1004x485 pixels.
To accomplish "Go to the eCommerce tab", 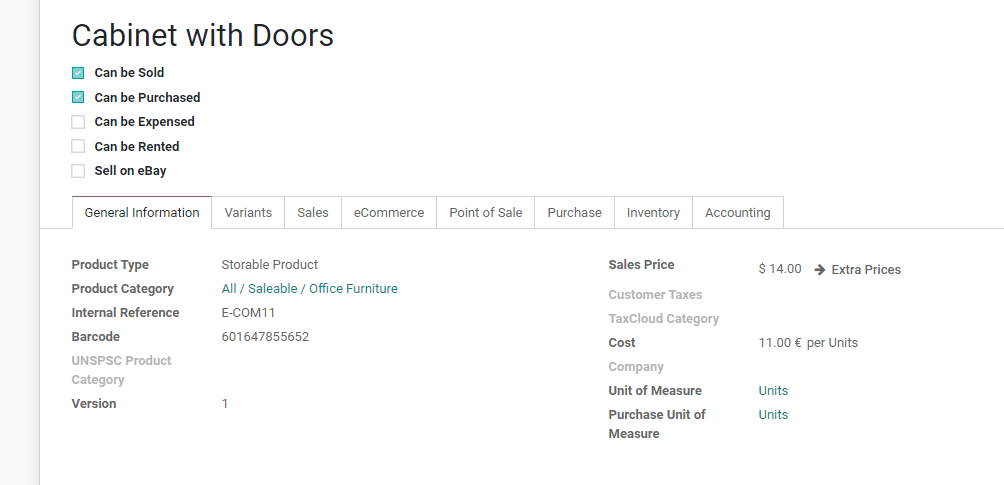I will point(389,213).
